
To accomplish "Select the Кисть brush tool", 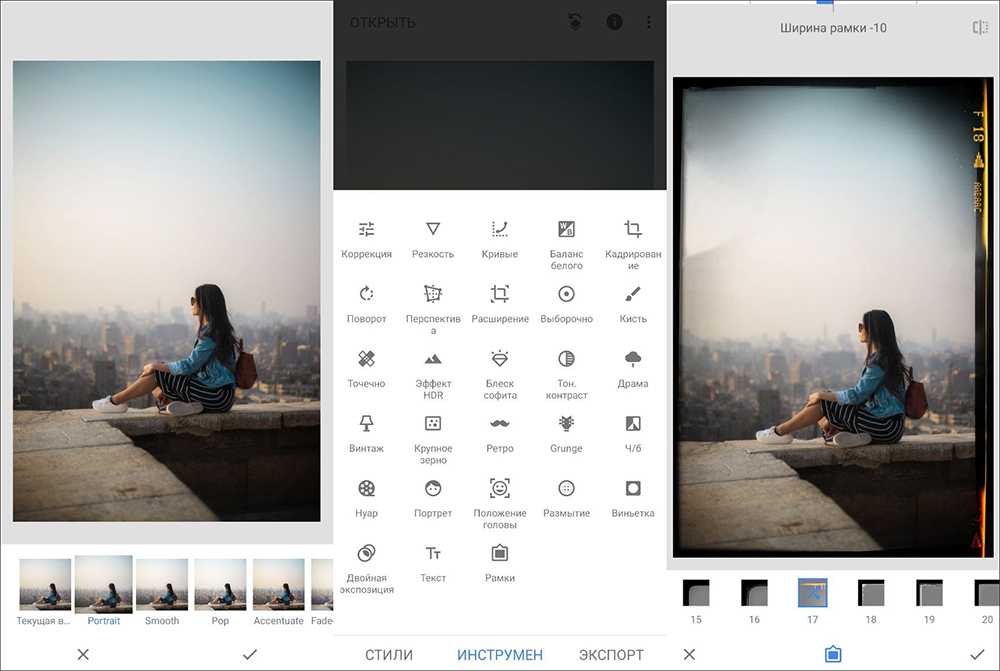I will 632,304.
